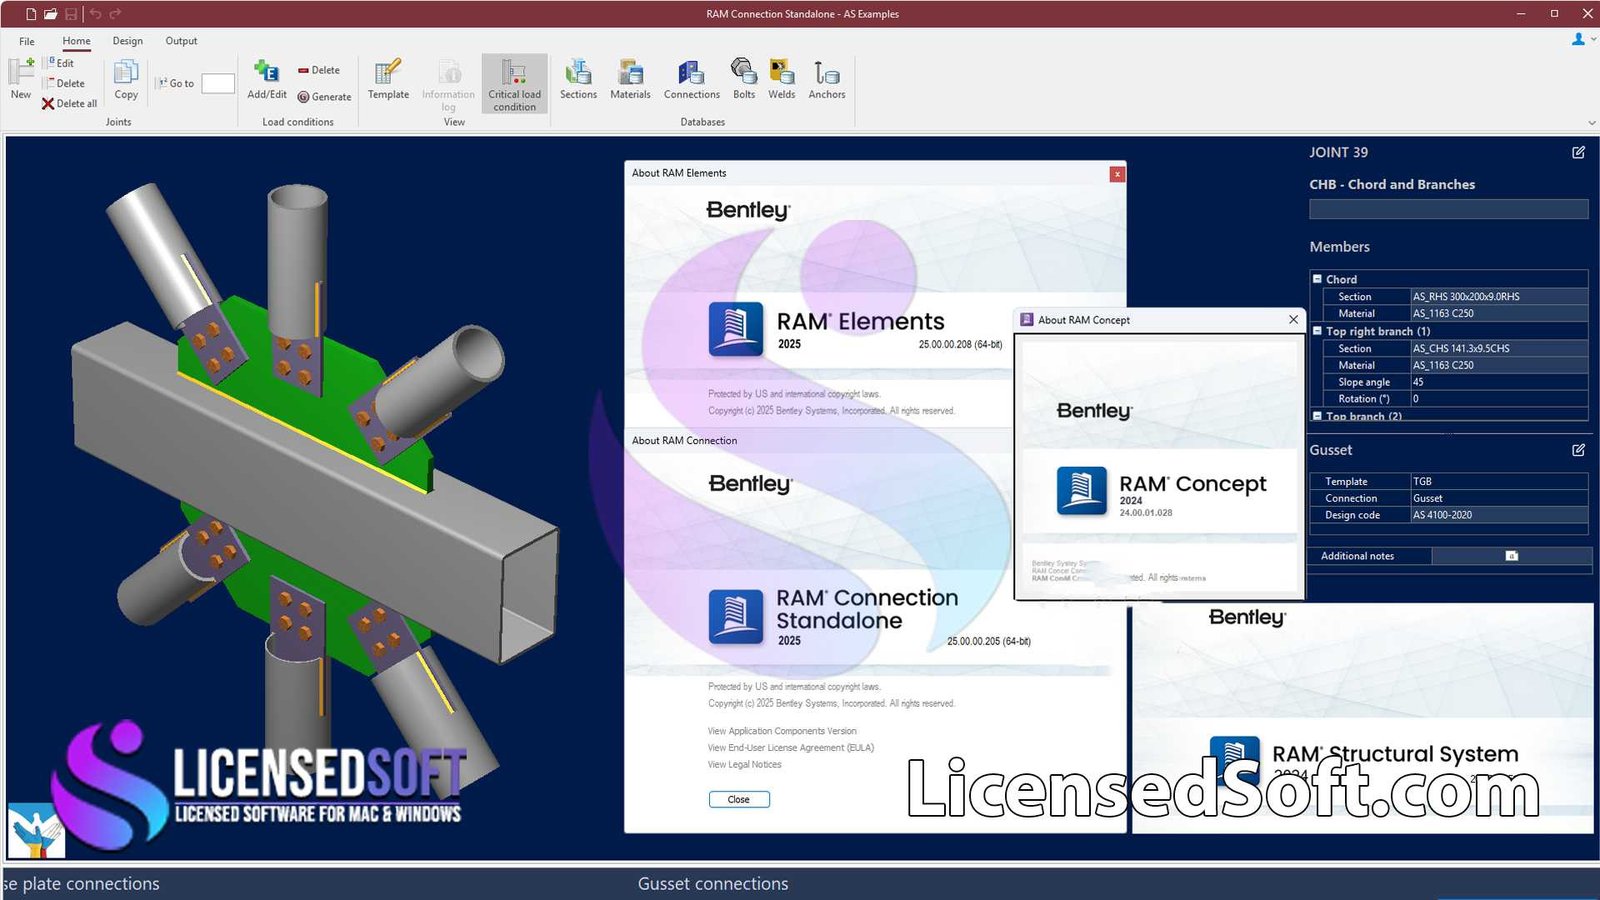This screenshot has width=1600, height=900.
Task: Click the joint description field under CHB
Action: pyautogui.click(x=1448, y=209)
